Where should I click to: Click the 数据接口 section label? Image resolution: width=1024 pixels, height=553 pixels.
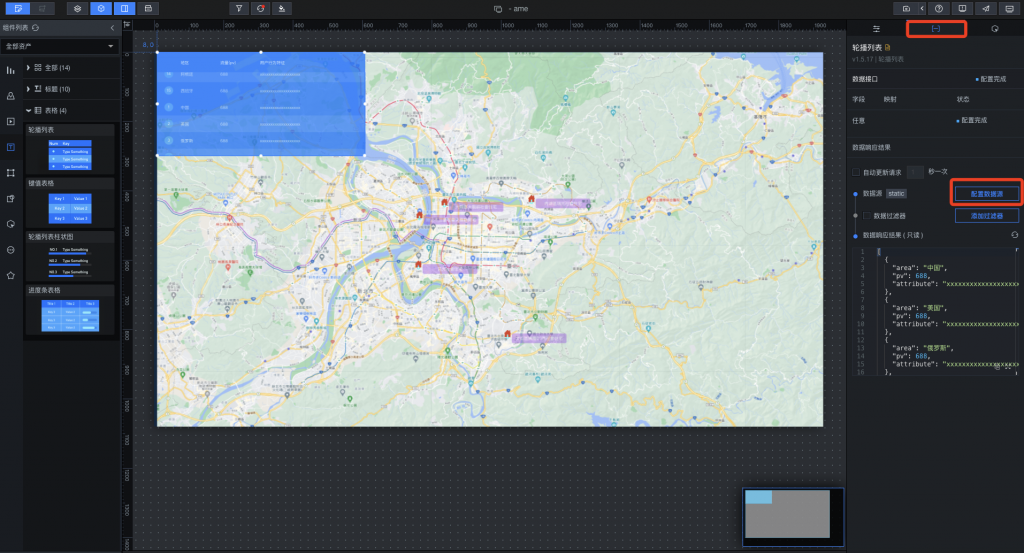[x=865, y=79]
